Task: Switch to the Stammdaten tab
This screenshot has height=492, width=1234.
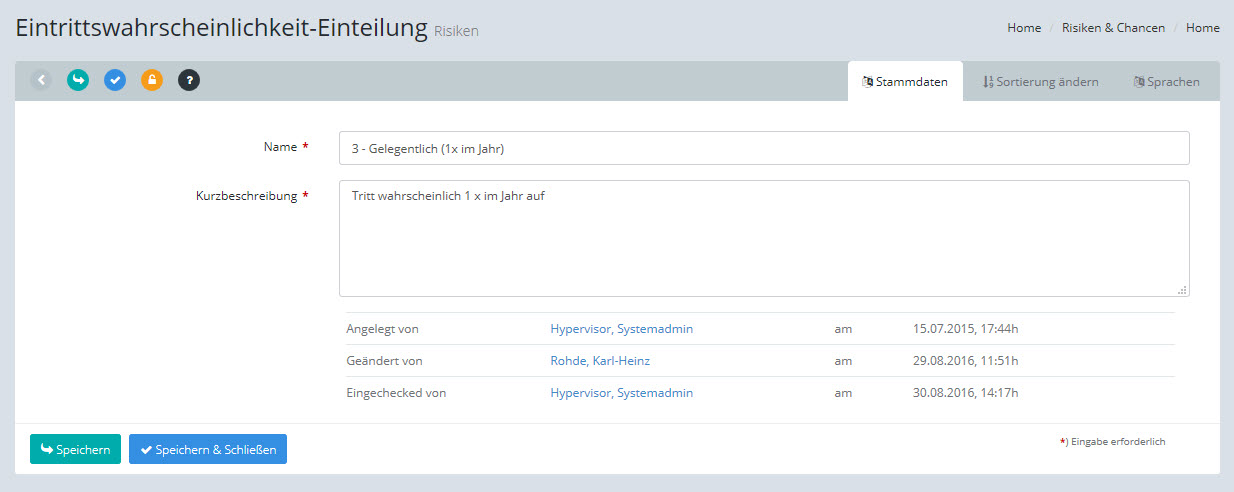Action: click(x=905, y=82)
